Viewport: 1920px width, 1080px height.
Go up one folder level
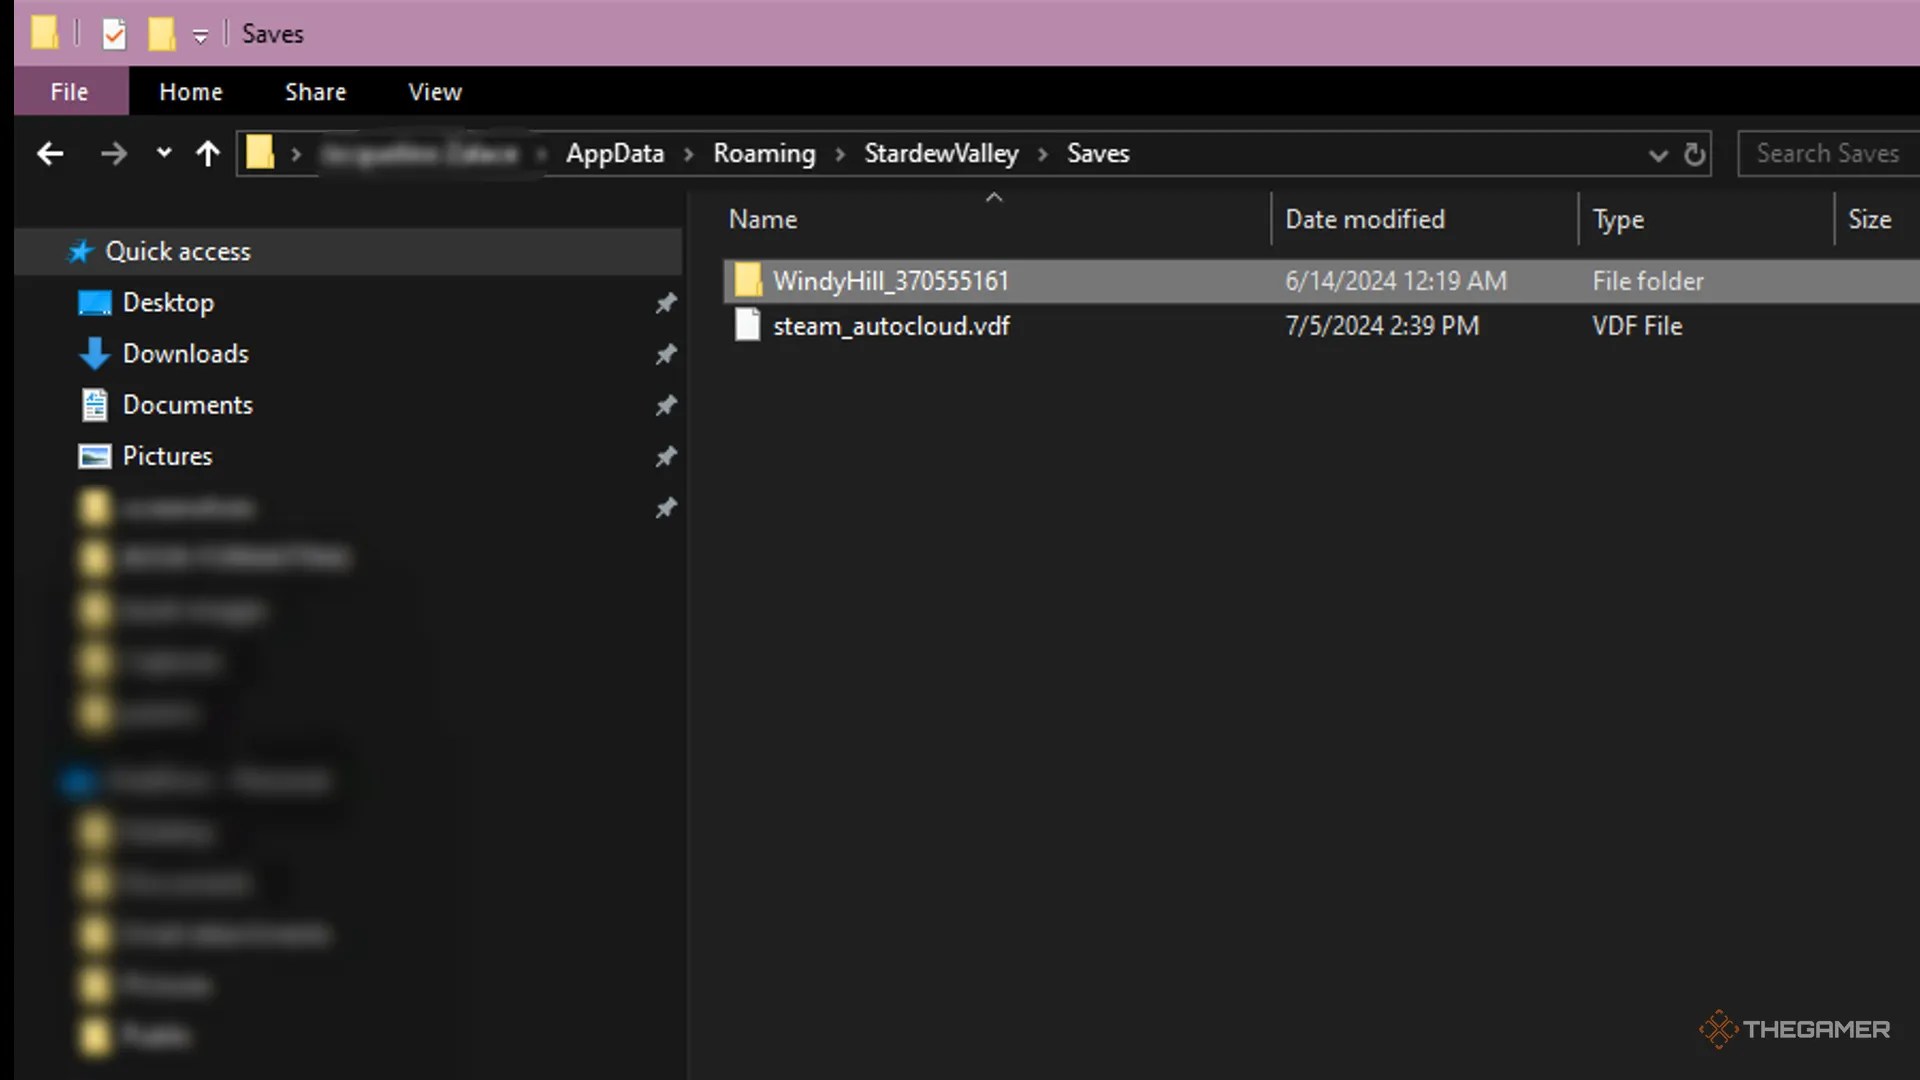pos(207,154)
